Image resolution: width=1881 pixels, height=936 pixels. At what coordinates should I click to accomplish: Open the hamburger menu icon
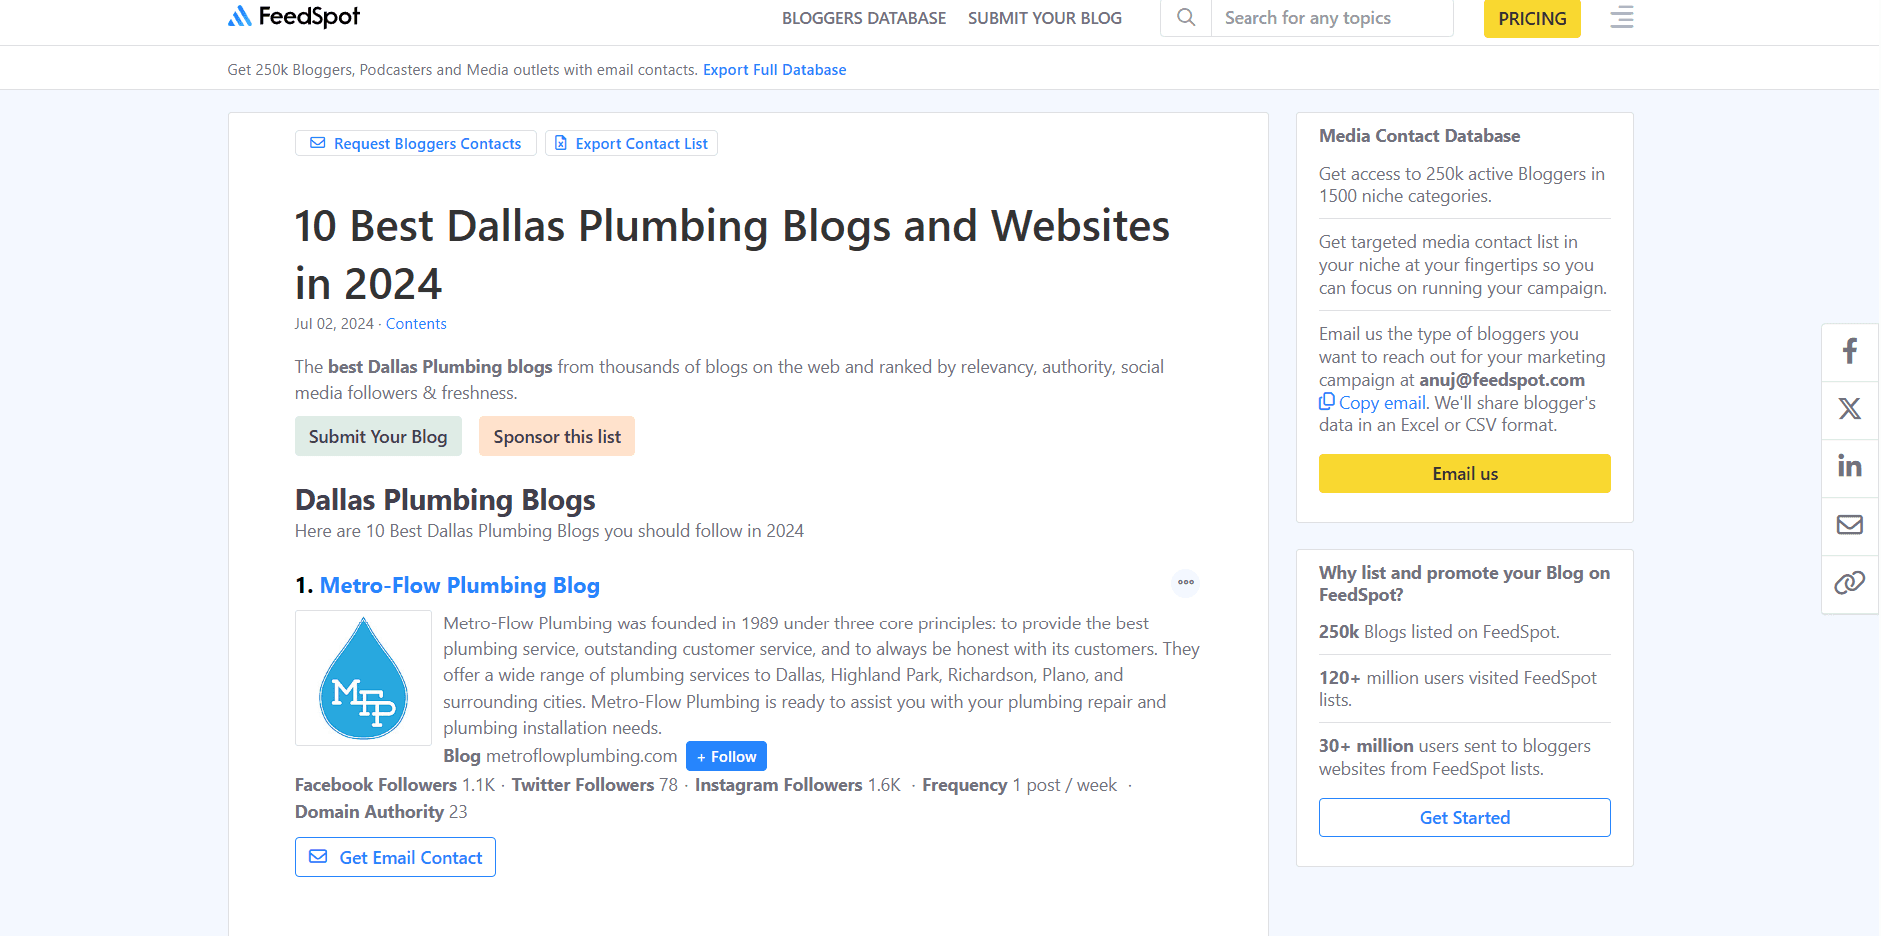point(1622,17)
